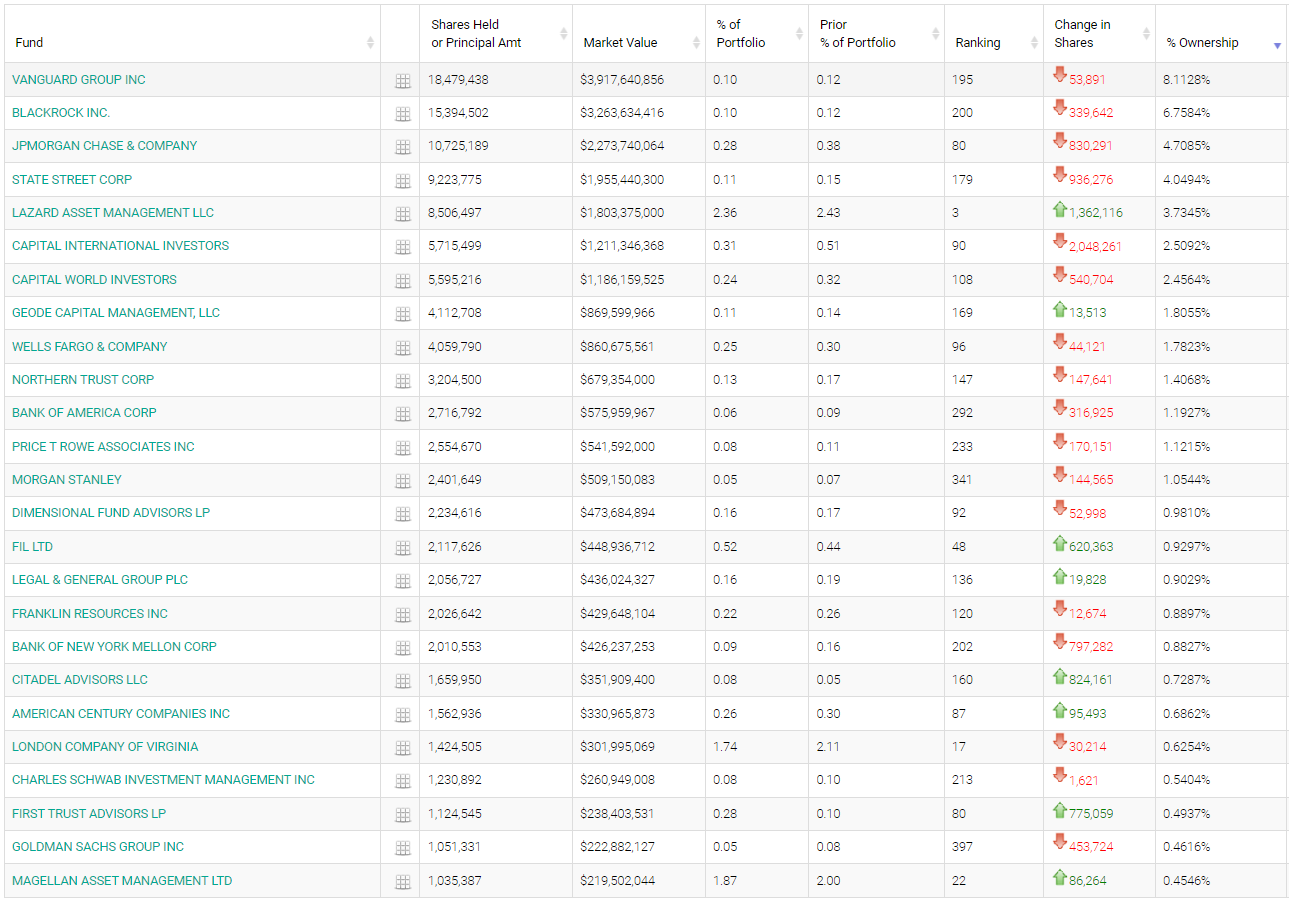Sort by Market Value column

coord(639,34)
